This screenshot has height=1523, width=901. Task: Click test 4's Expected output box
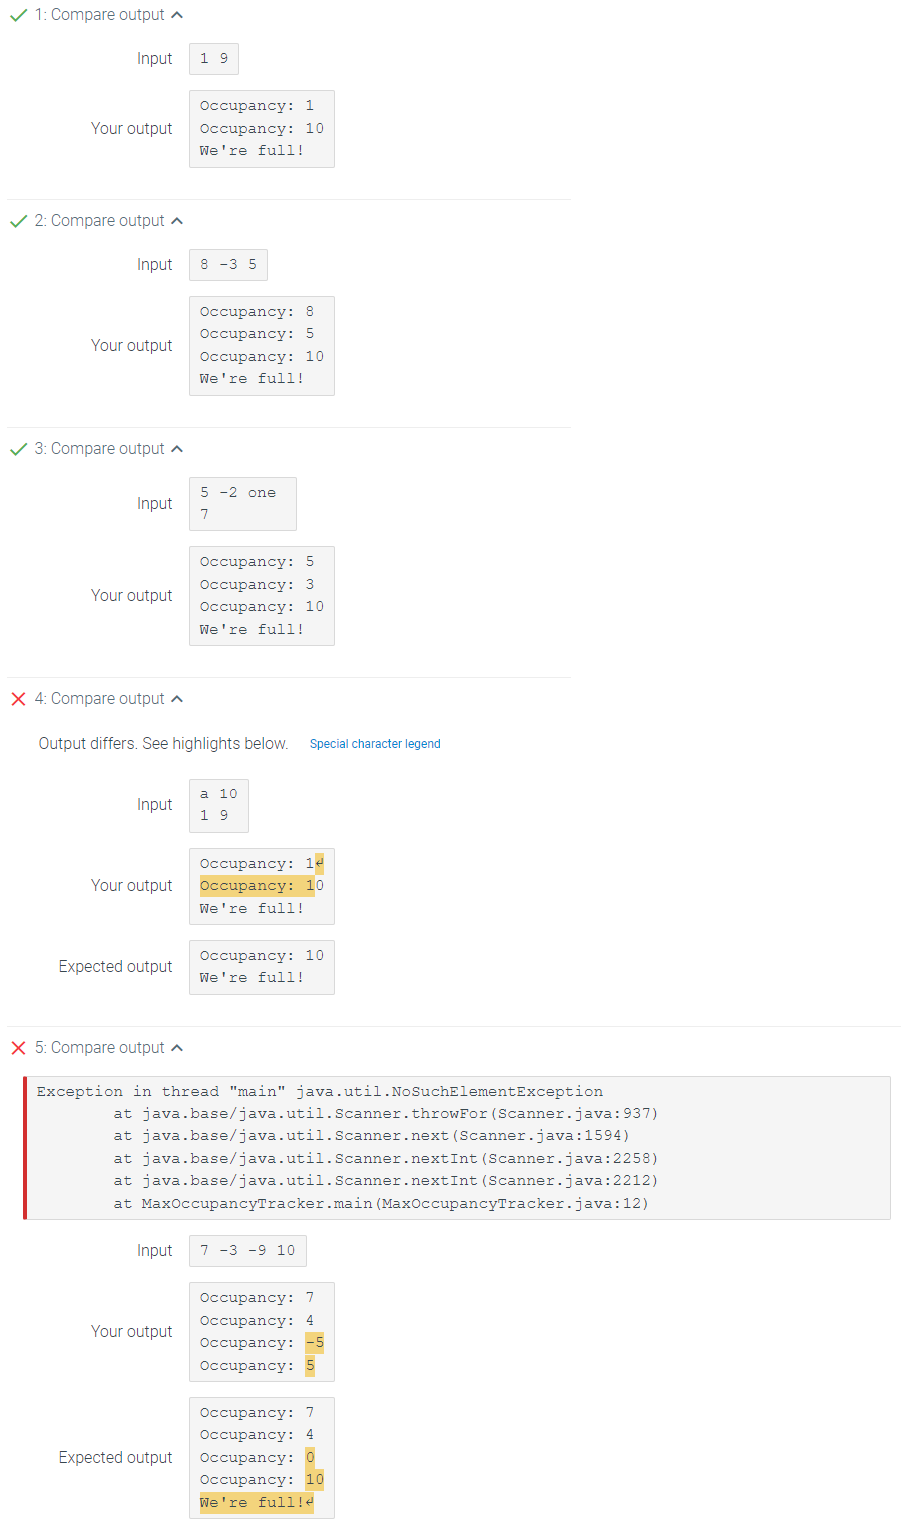pos(261,967)
